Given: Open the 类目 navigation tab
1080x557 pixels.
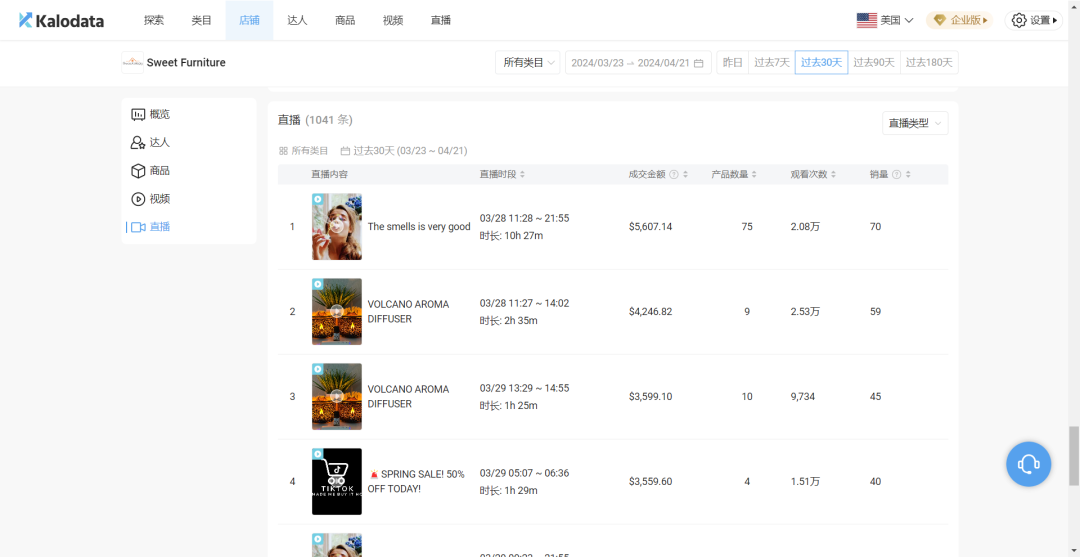Looking at the screenshot, I should point(202,21).
